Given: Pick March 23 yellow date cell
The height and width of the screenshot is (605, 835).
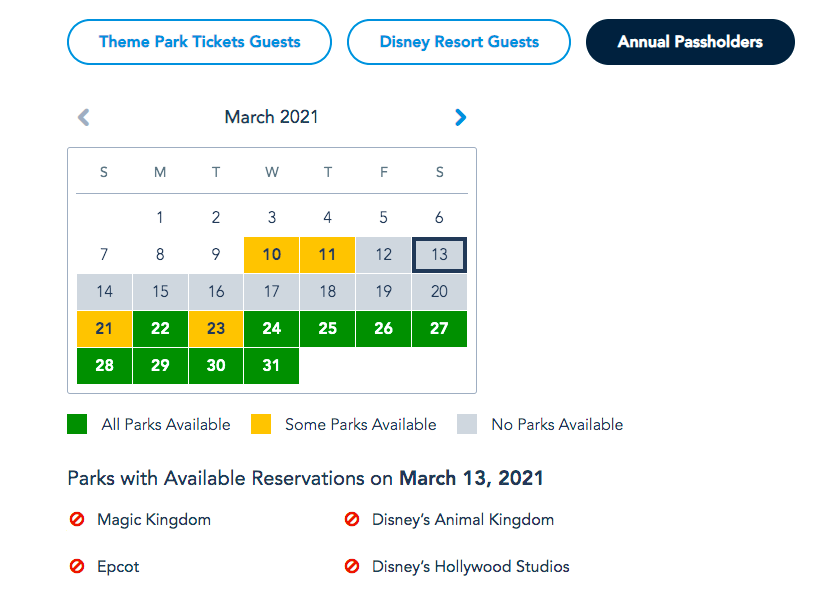Looking at the screenshot, I should 216,328.
